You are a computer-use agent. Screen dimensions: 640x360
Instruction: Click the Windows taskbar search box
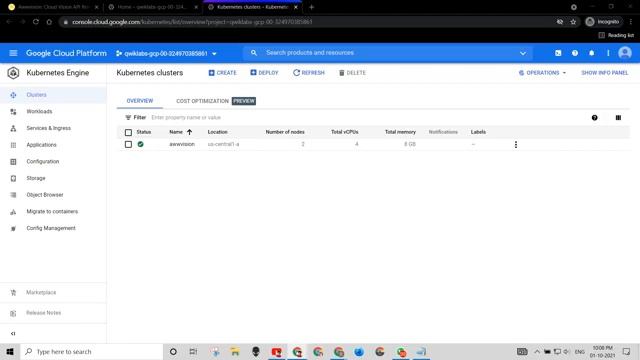coord(91,351)
